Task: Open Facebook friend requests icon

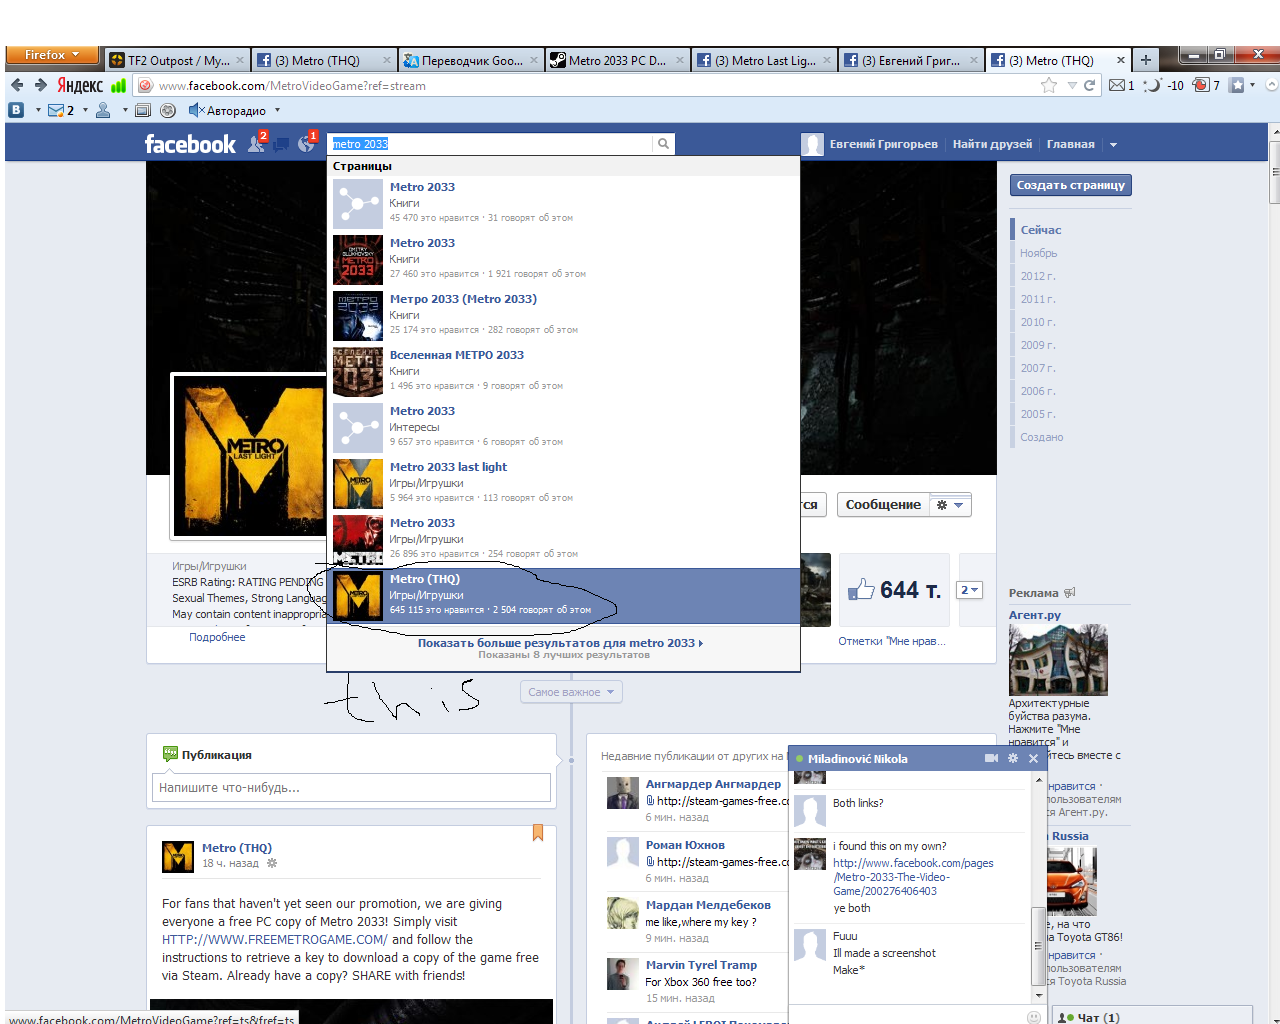Action: tap(257, 144)
